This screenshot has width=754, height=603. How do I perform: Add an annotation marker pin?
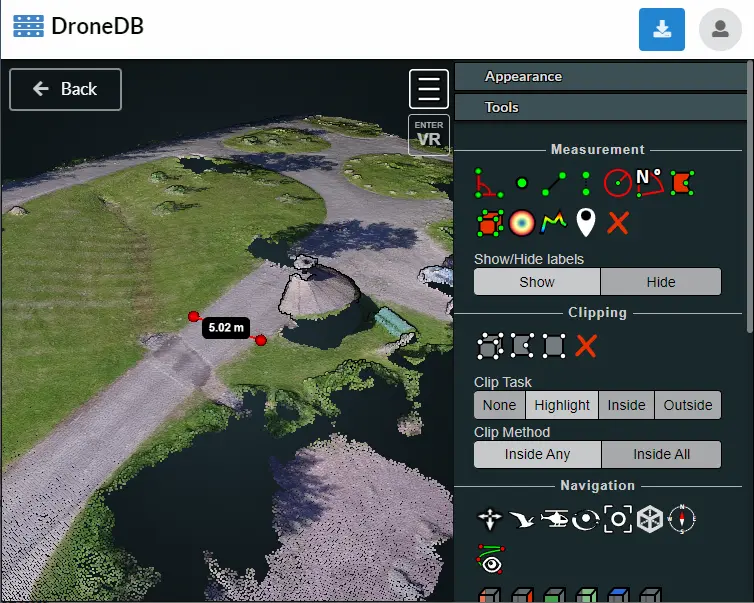coord(585,222)
